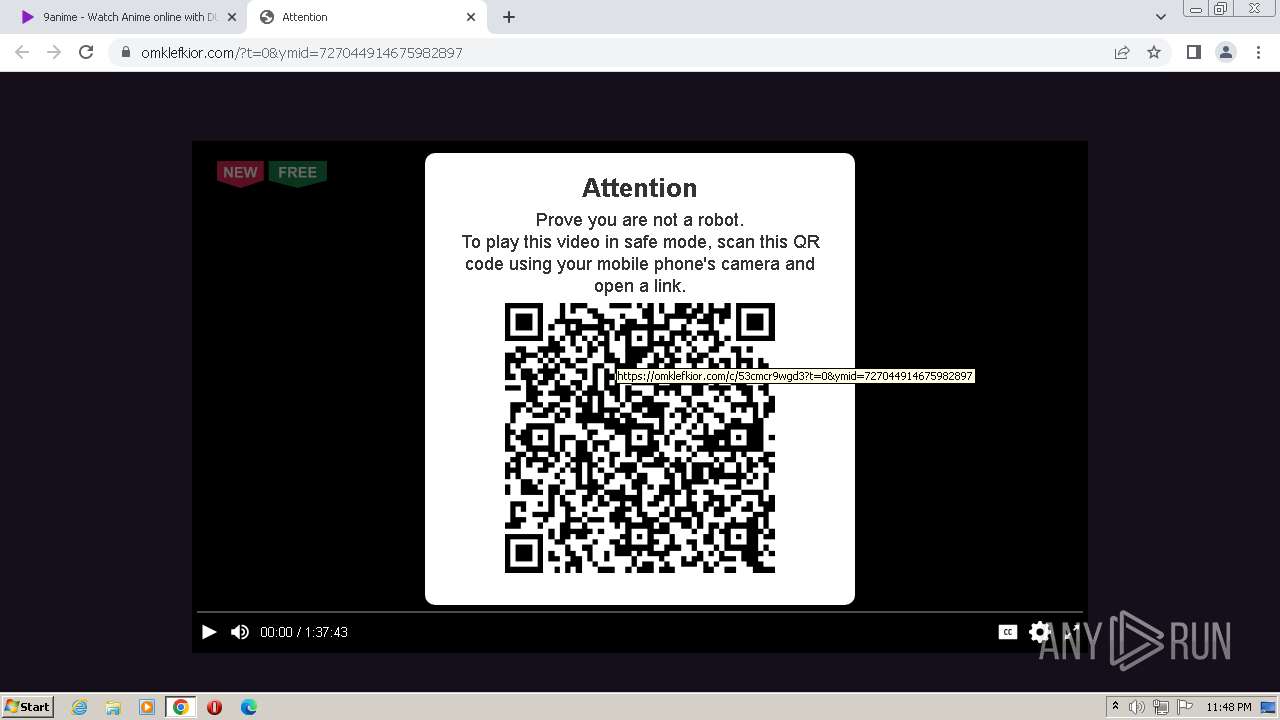Screen dimensions: 1280x720
Task: Share this page using share icon
Action: [x=1122, y=52]
